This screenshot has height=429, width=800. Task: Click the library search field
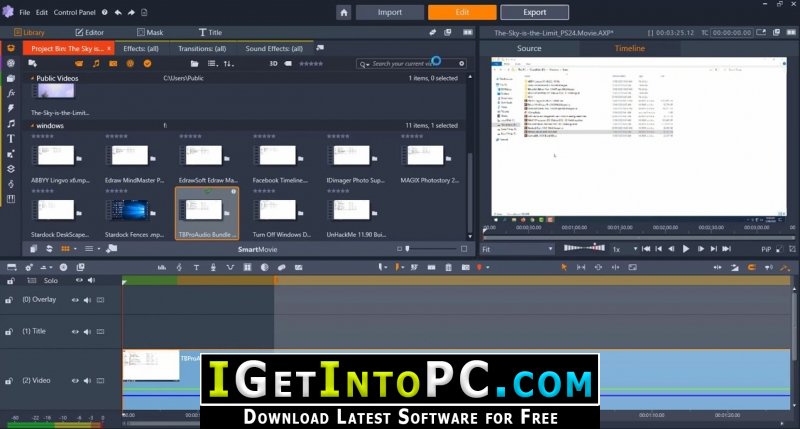point(411,64)
